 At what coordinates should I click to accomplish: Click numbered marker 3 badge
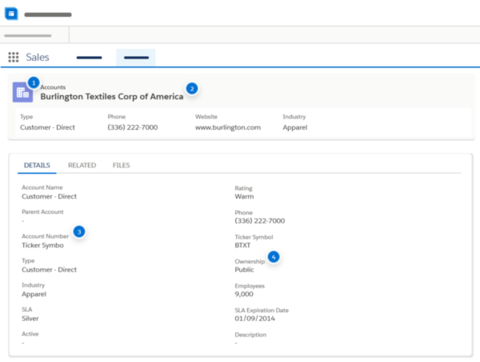[x=79, y=232]
